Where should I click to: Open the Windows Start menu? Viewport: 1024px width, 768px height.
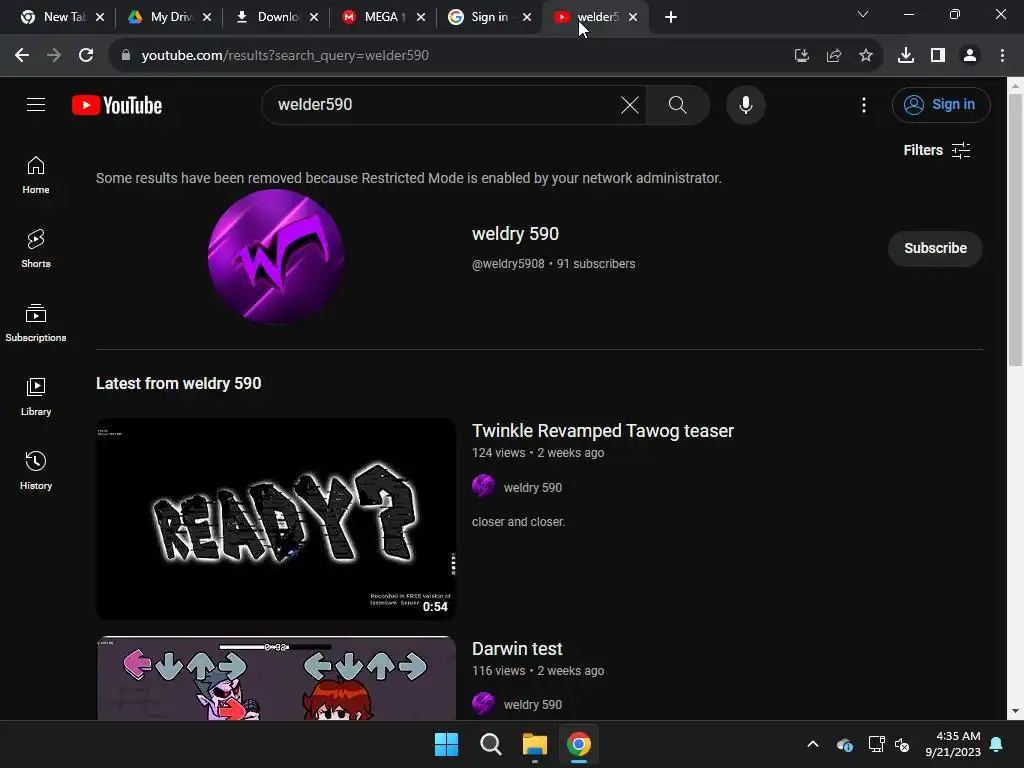(447, 744)
